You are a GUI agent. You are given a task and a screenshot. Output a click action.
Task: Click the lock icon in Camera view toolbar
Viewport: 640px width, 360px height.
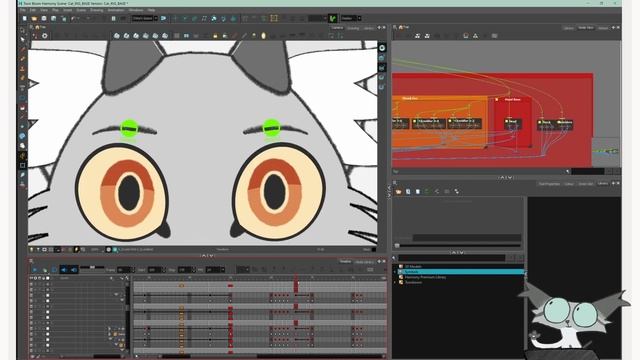click(215, 36)
